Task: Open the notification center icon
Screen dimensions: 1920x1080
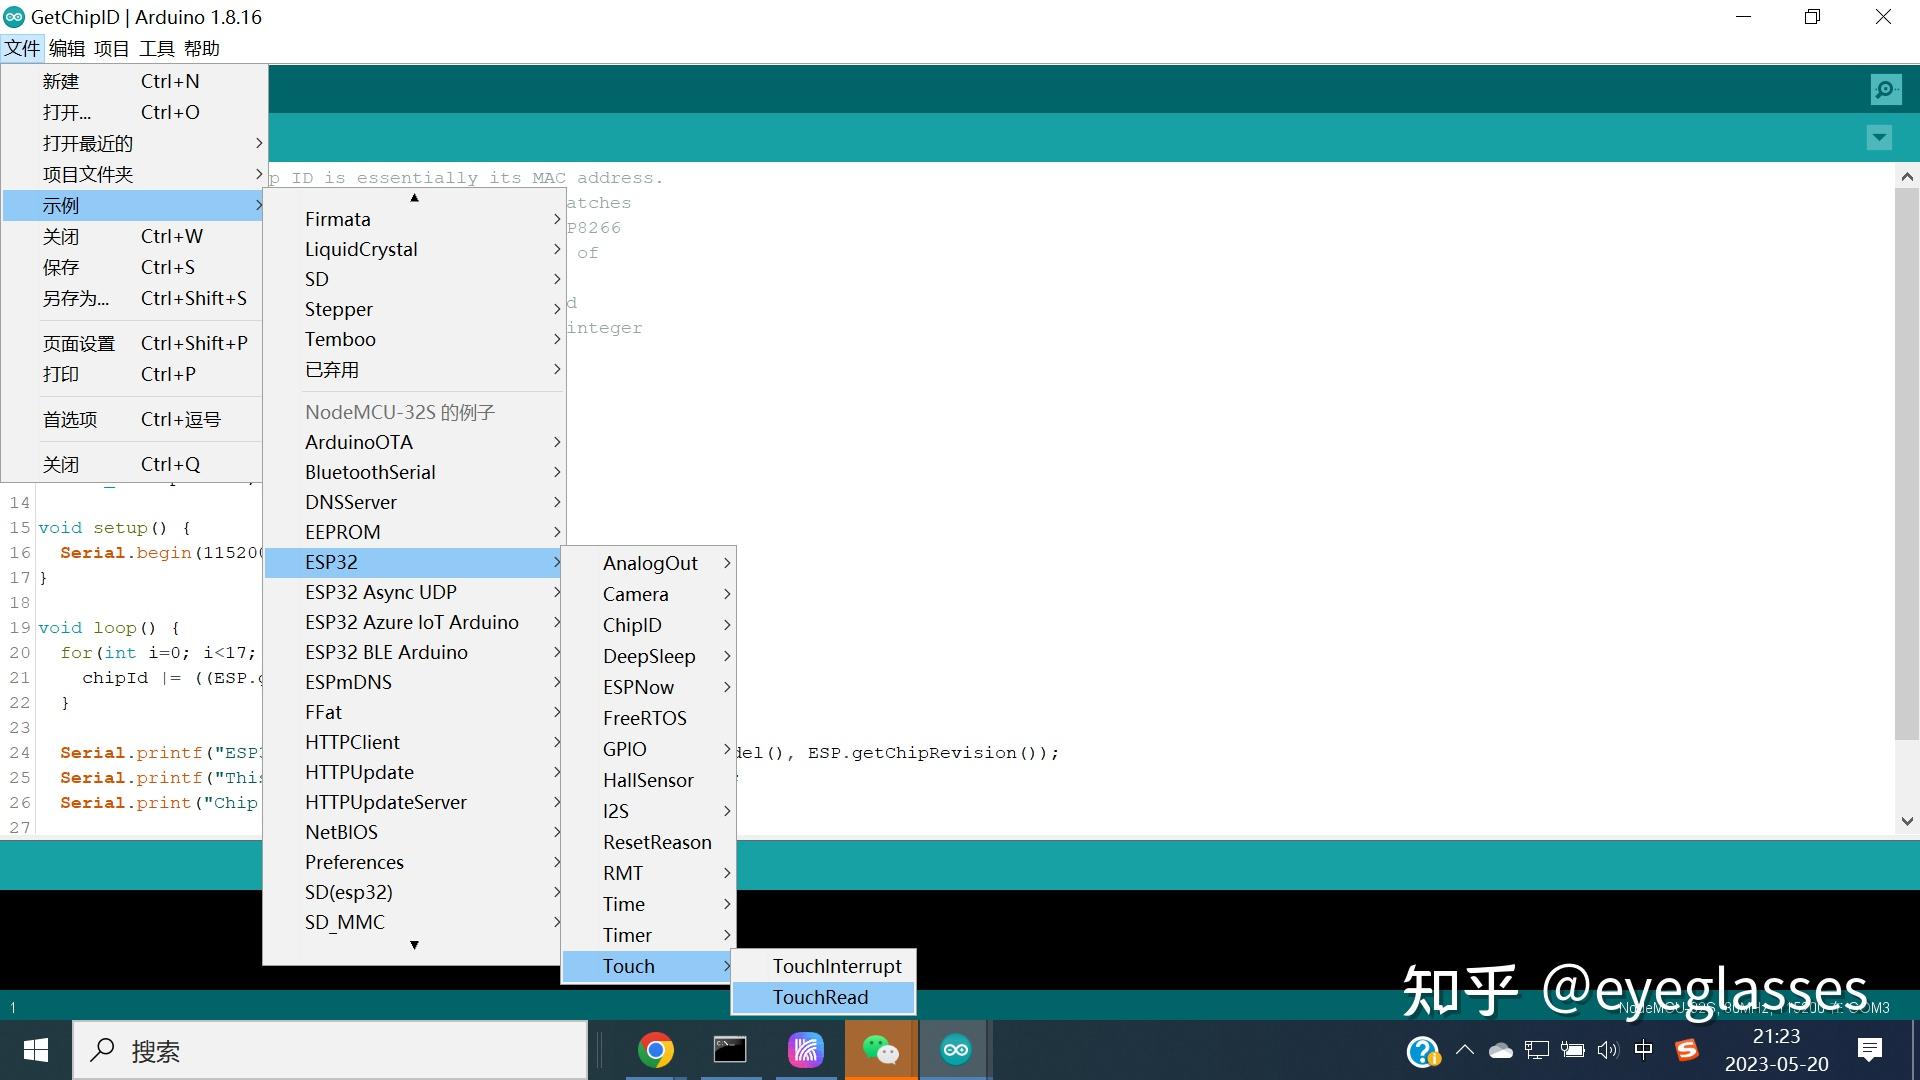Action: 1869,1050
